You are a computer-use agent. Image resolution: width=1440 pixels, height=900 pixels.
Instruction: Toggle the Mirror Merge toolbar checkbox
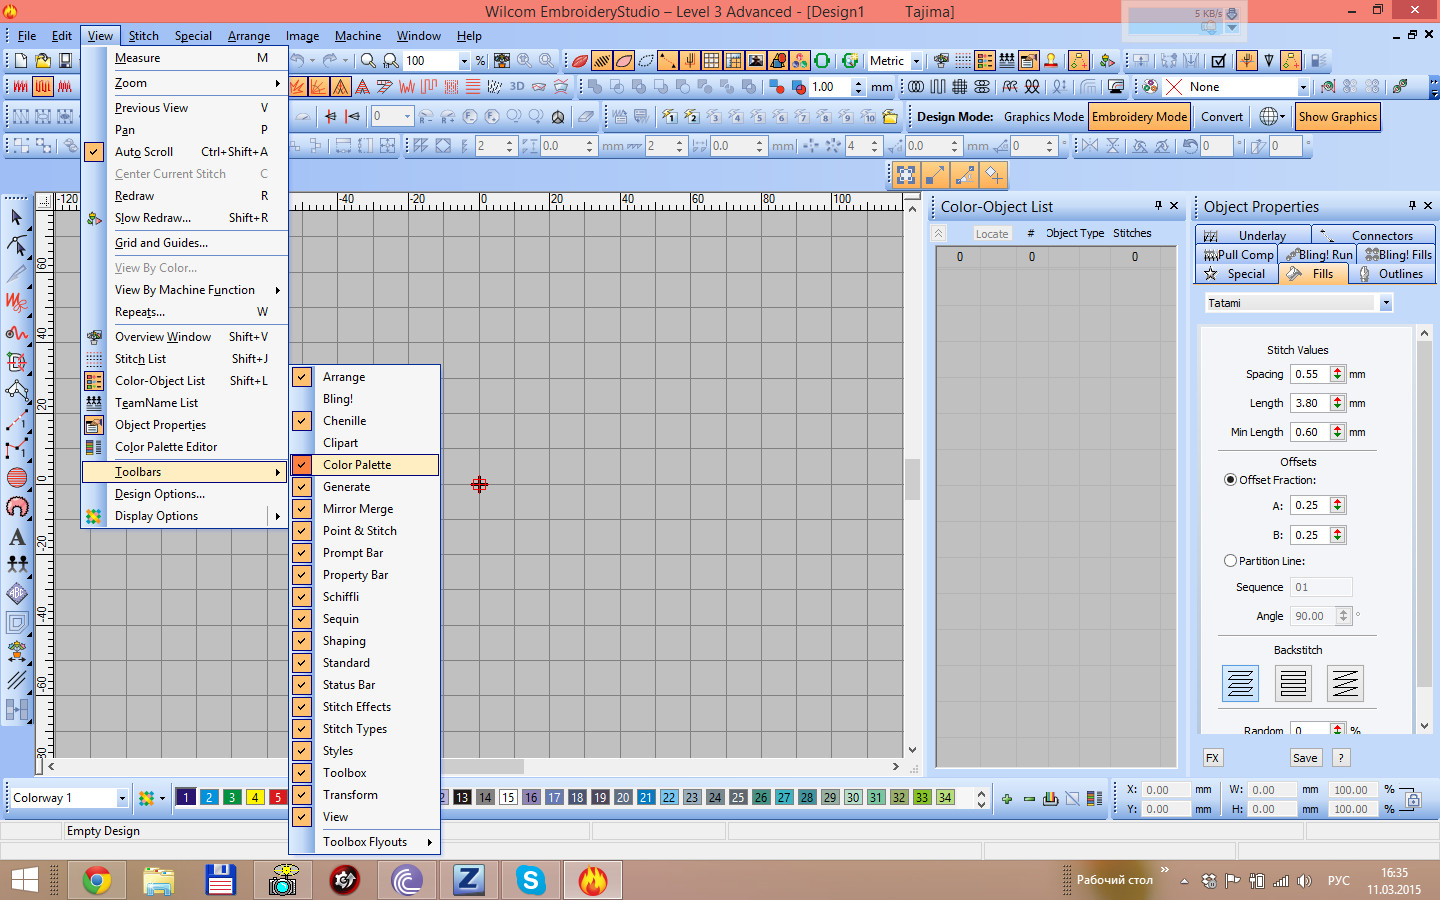(x=302, y=509)
